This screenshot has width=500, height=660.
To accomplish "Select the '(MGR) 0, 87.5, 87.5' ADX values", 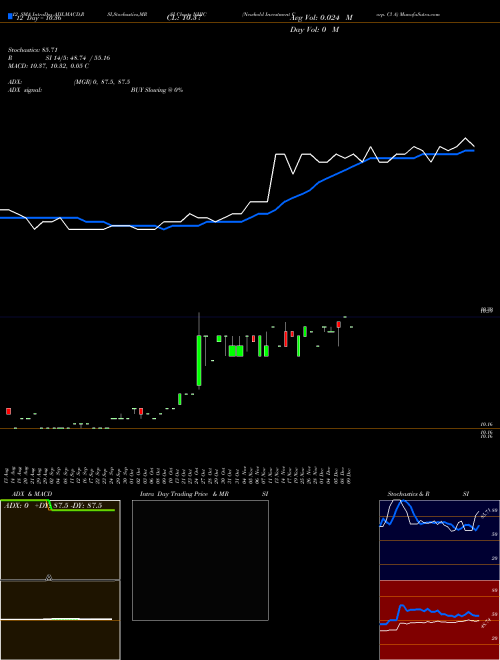I will click(x=102, y=82).
